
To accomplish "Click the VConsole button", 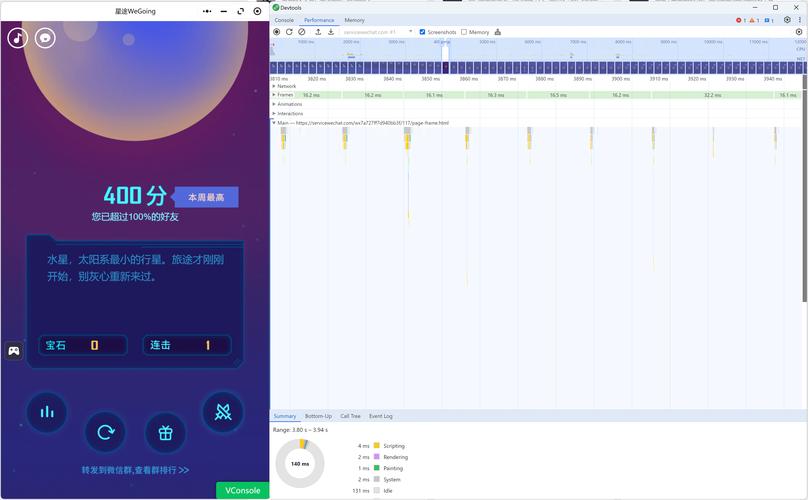I will pyautogui.click(x=242, y=490).
